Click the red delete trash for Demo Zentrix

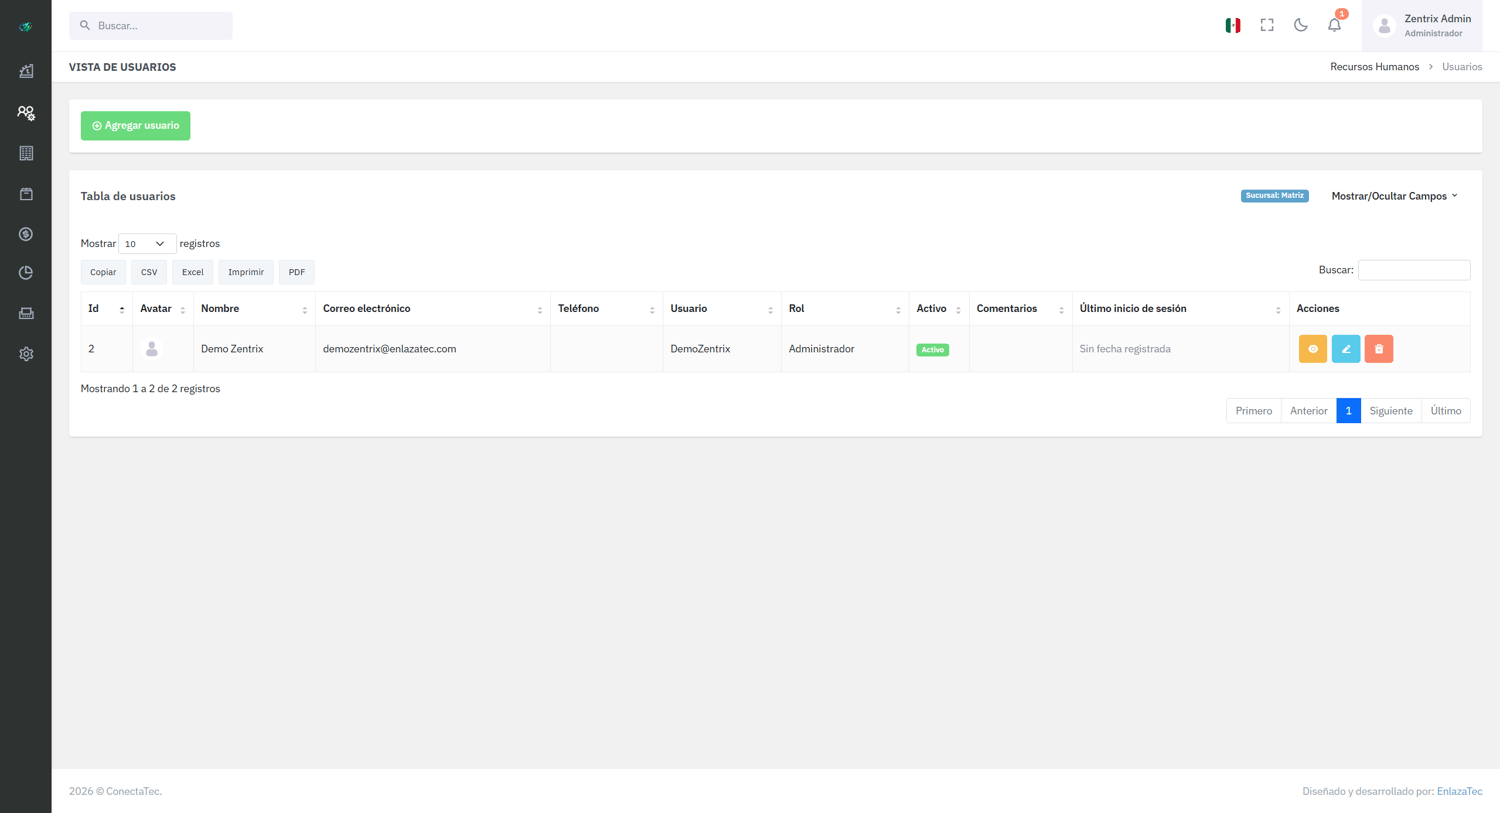point(1378,349)
